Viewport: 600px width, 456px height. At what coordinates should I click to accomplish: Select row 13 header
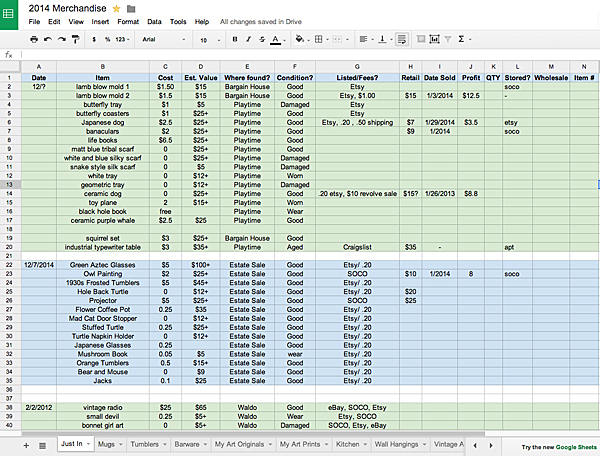pos(10,185)
